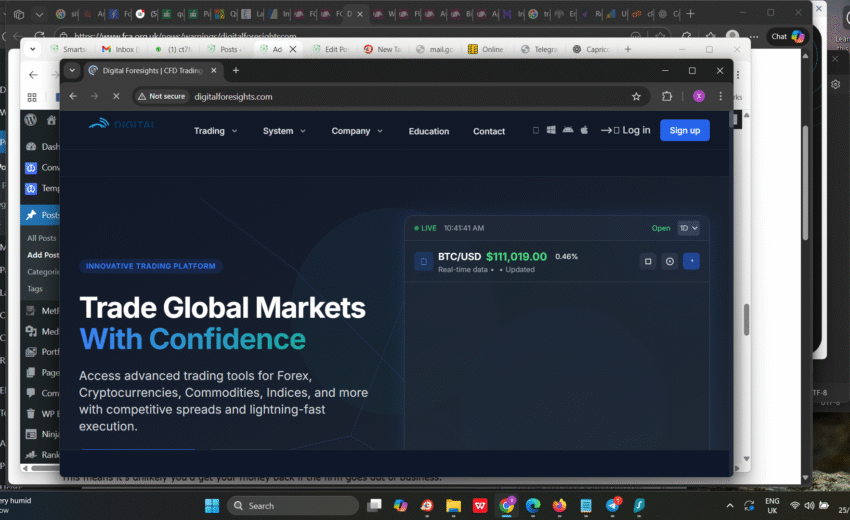This screenshot has width=850, height=520.
Task: Open the tab search dropdown in the front Chrome window
Action: (72, 70)
